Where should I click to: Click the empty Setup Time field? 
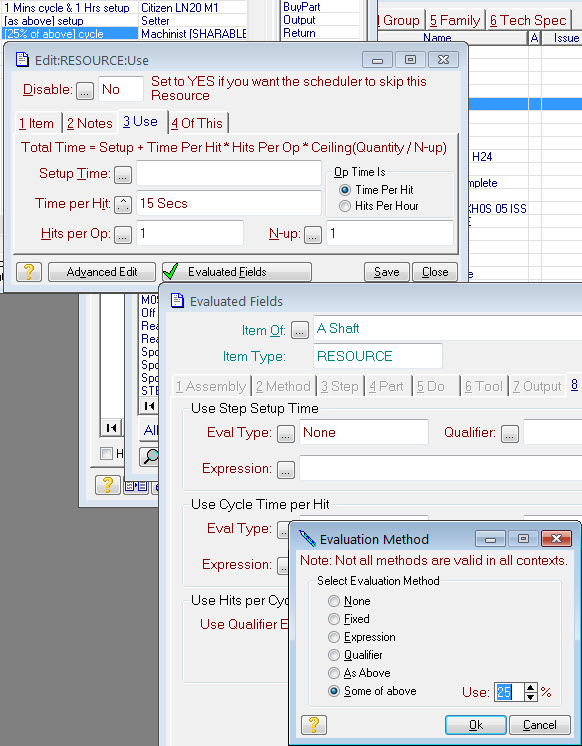[x=228, y=173]
